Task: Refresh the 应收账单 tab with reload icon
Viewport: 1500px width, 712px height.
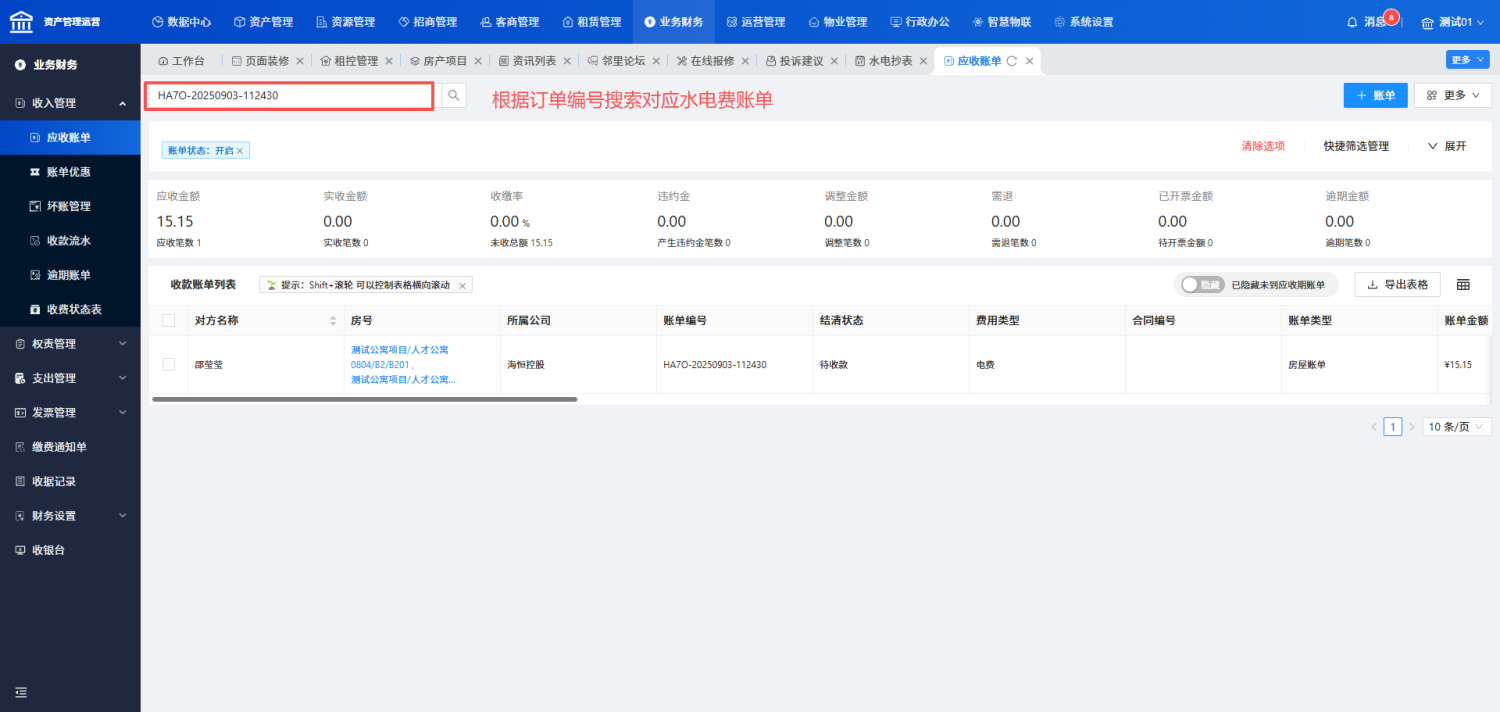Action: 1012,61
